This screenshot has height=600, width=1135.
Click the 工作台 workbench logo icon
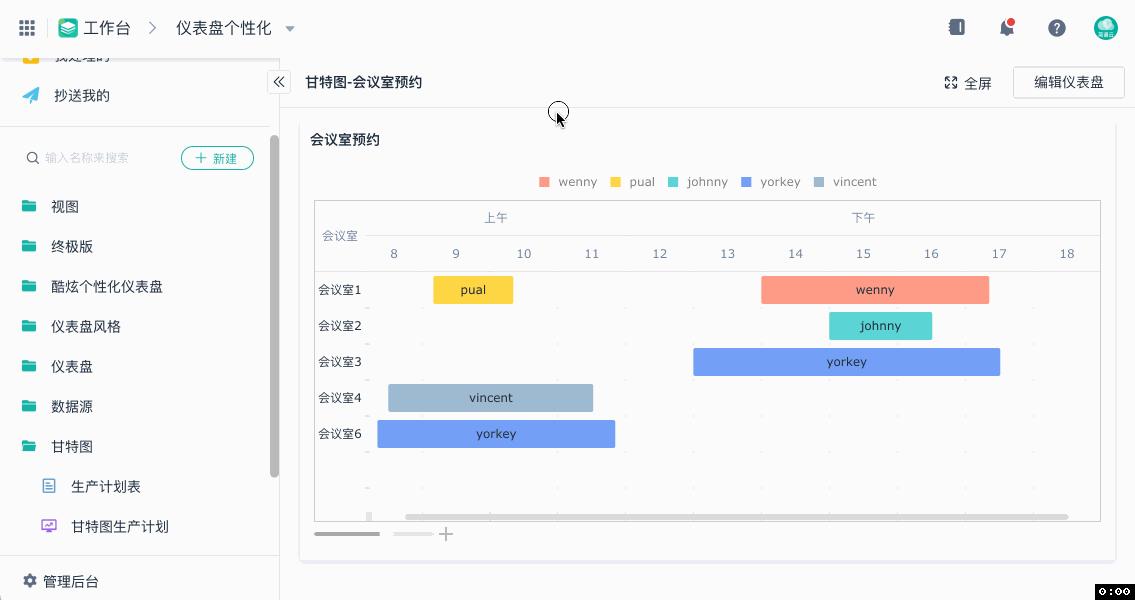(x=68, y=28)
